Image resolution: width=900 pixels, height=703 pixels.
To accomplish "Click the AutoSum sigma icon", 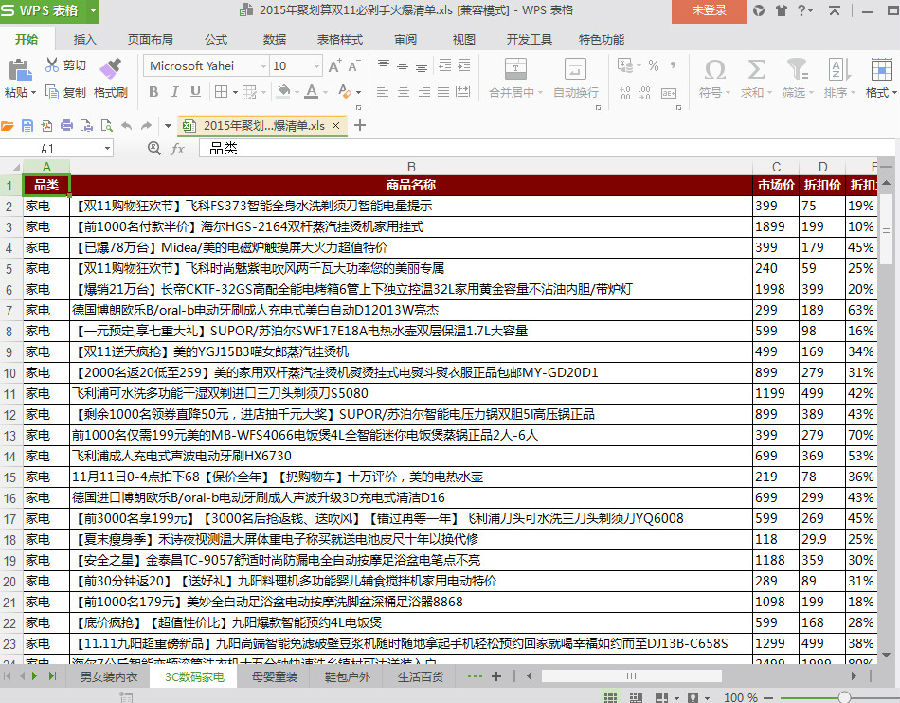I will tap(757, 70).
